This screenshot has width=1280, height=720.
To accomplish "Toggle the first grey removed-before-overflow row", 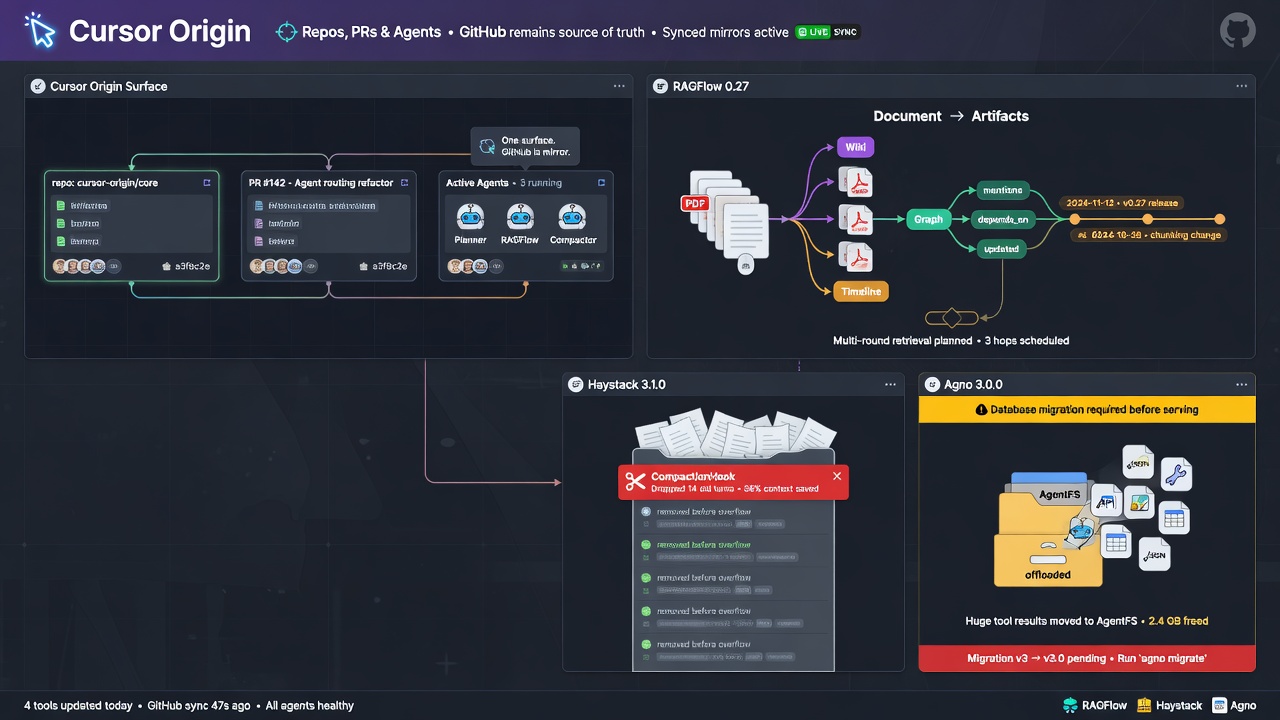I will [x=734, y=517].
